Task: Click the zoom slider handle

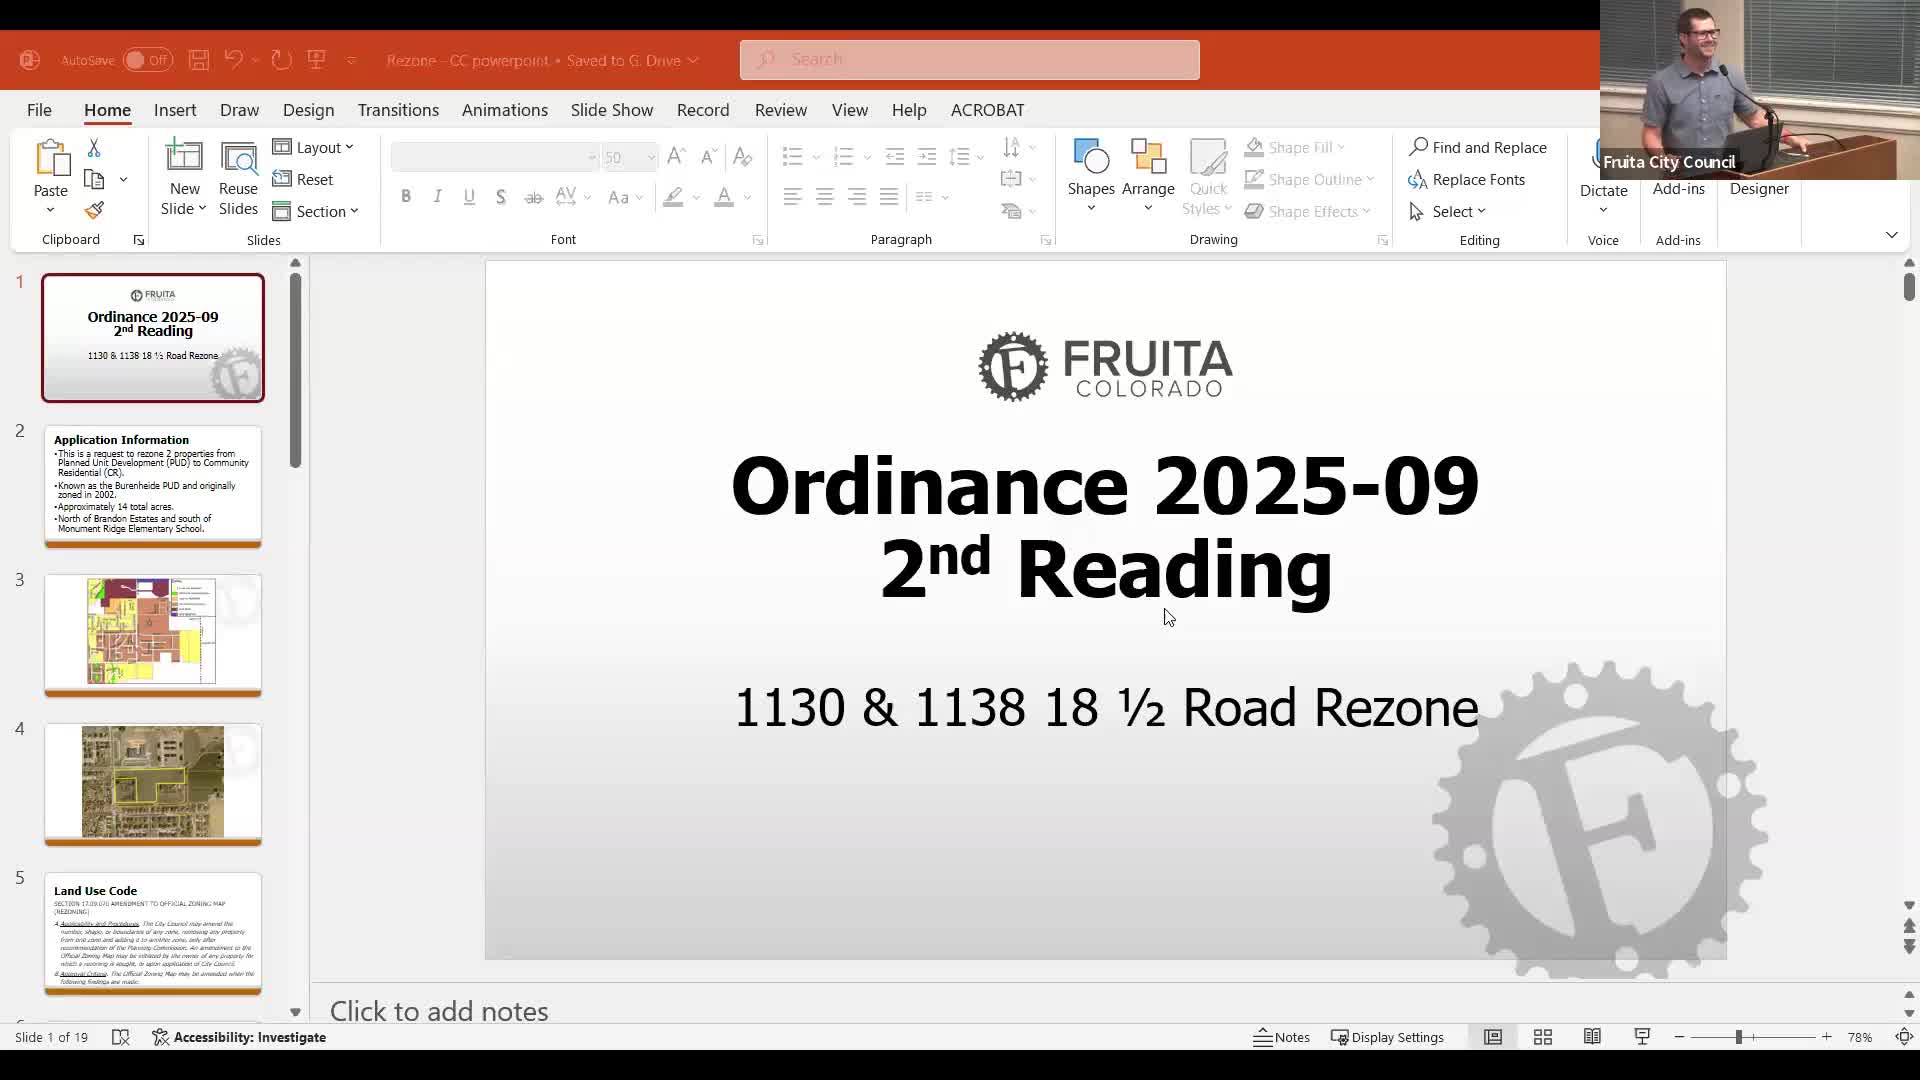Action: (x=1738, y=1037)
